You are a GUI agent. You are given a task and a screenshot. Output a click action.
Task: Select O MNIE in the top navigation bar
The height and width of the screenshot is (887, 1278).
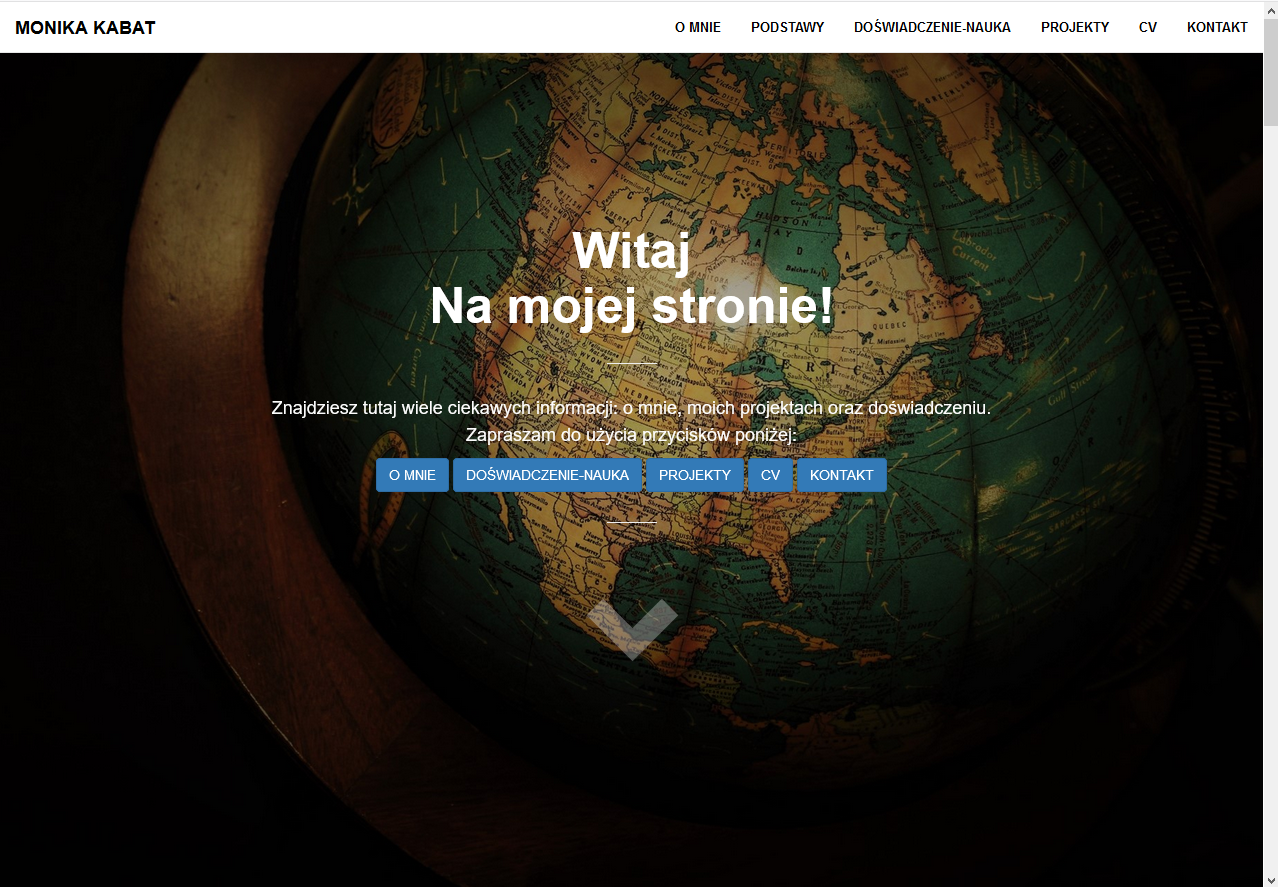point(698,27)
